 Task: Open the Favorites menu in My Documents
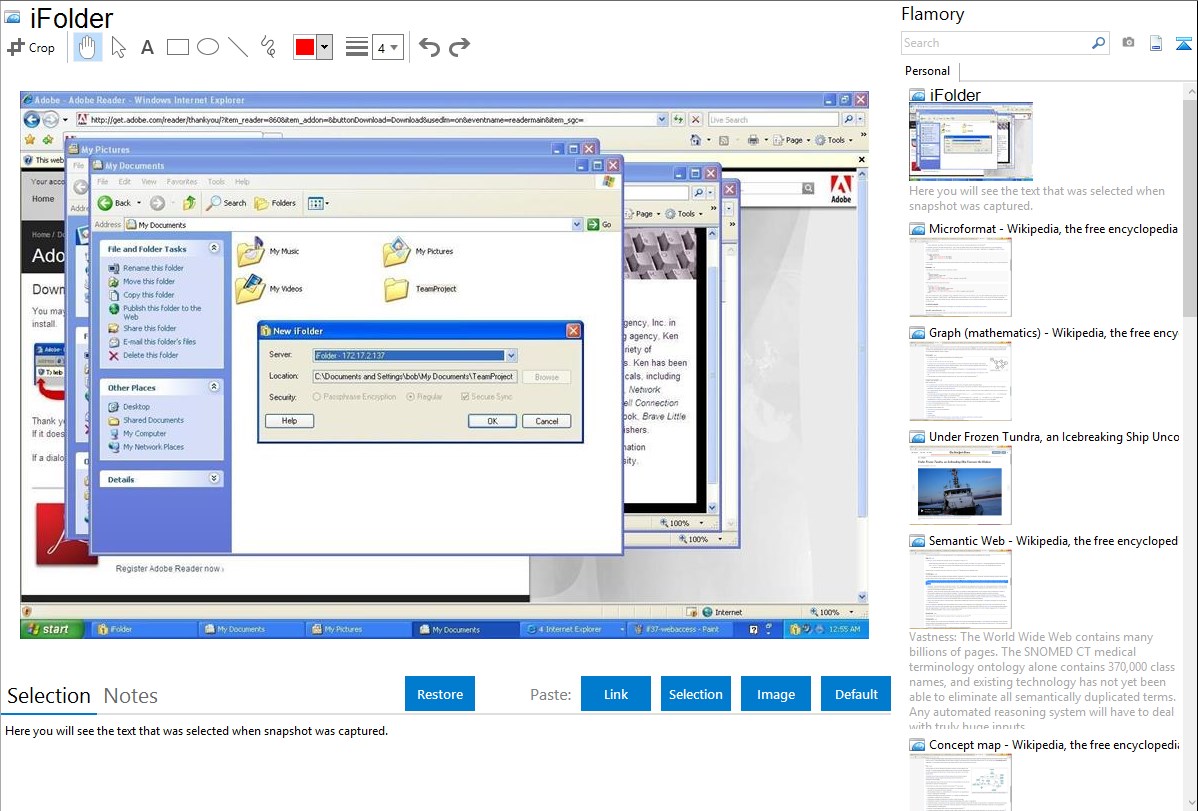[x=182, y=182]
